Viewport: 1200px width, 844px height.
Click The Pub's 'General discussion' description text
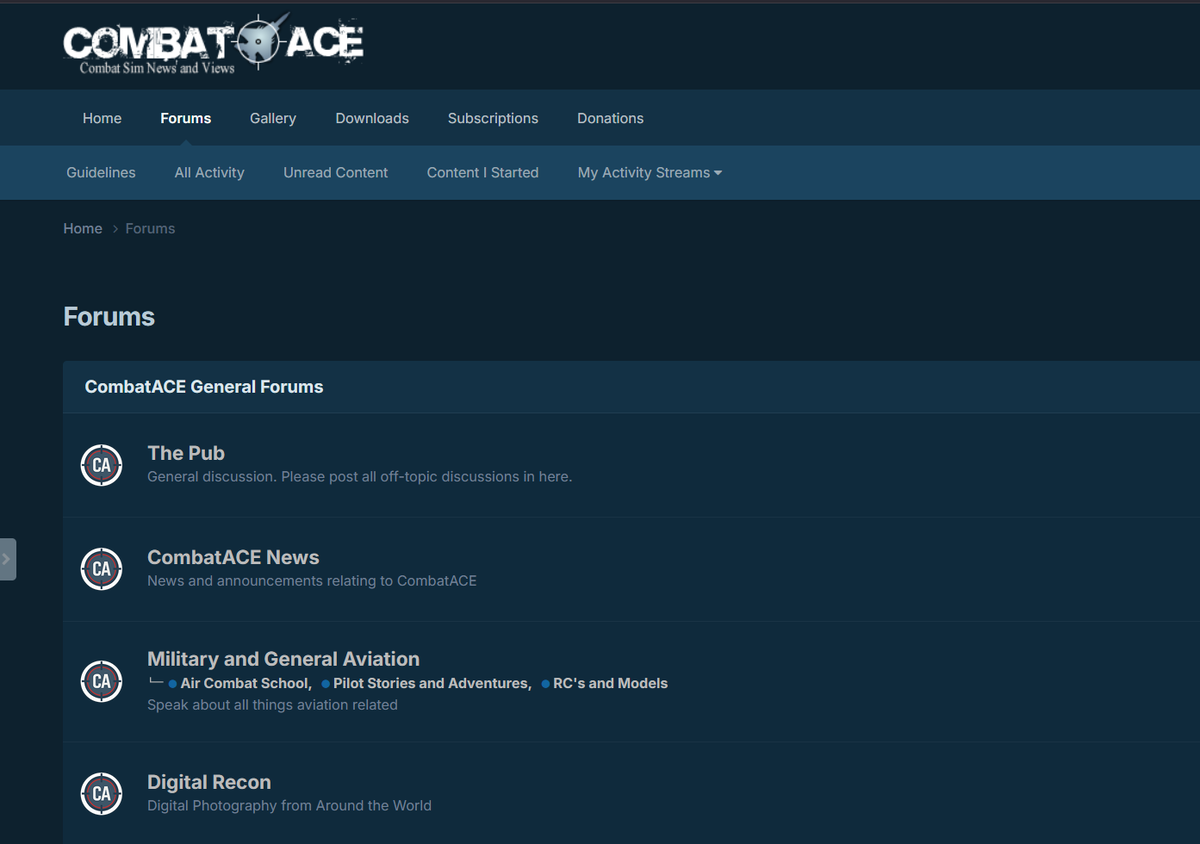[x=359, y=477]
